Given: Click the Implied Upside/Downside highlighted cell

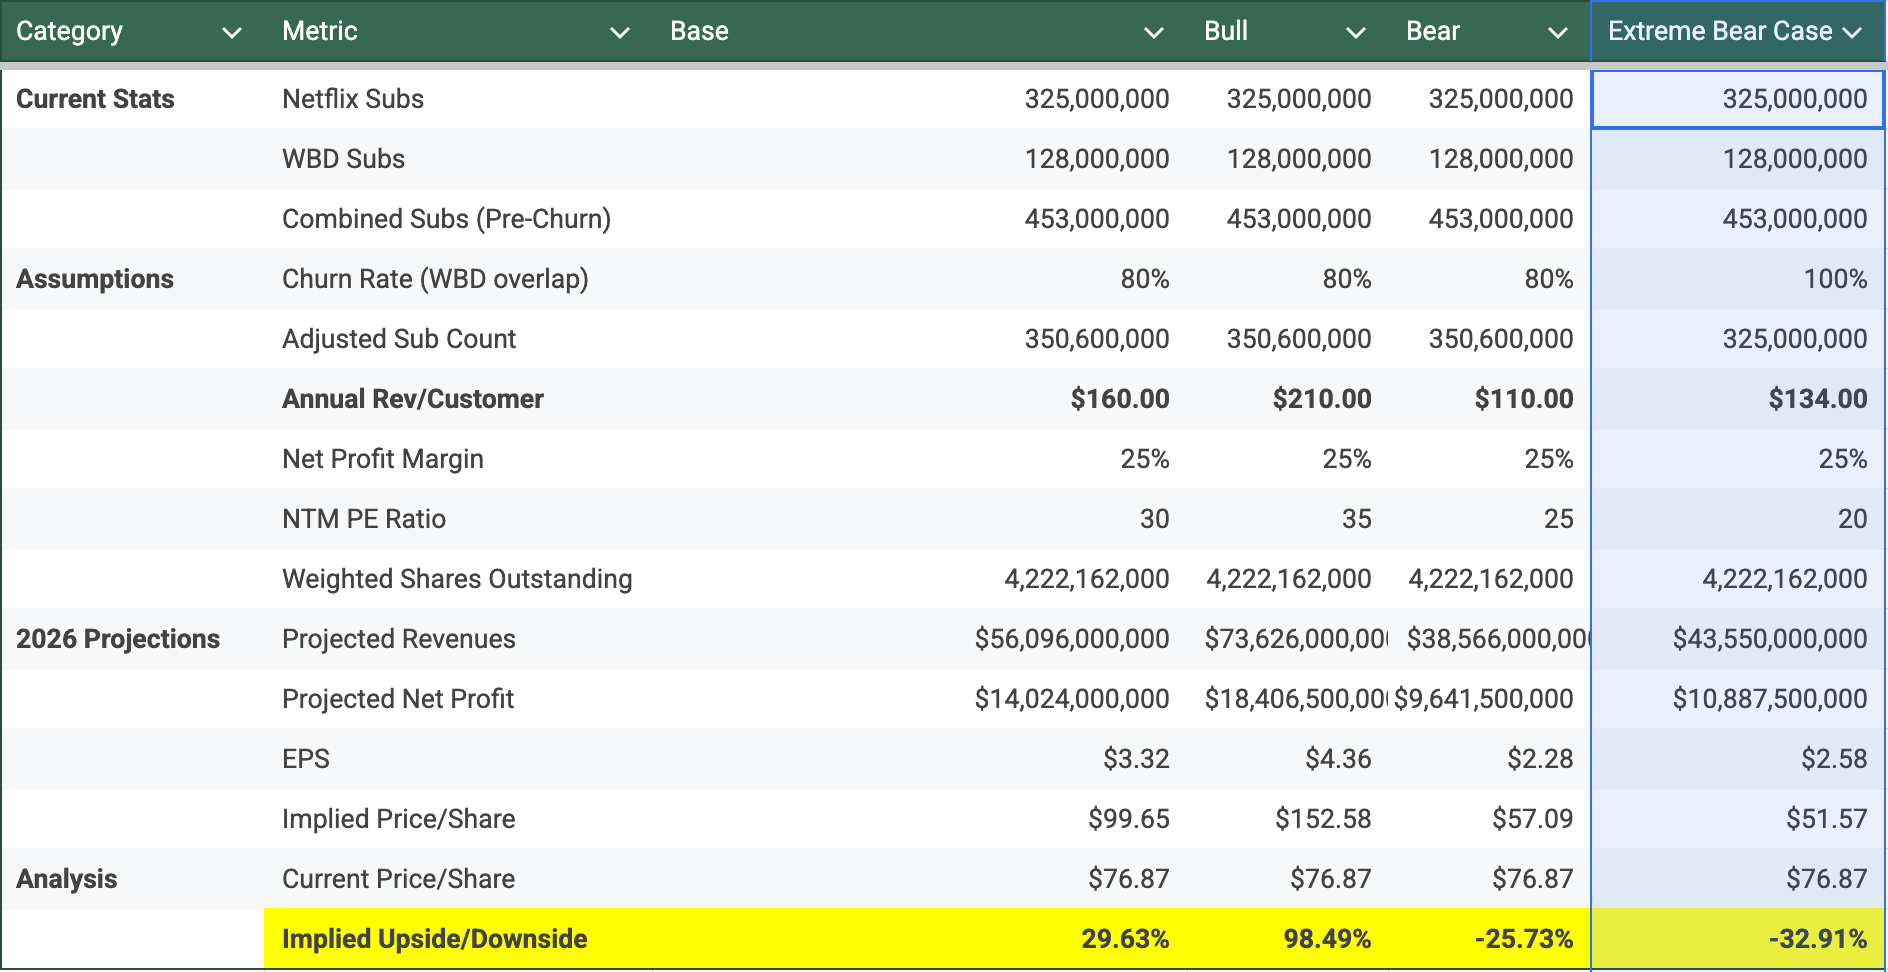Looking at the screenshot, I should pos(459,939).
